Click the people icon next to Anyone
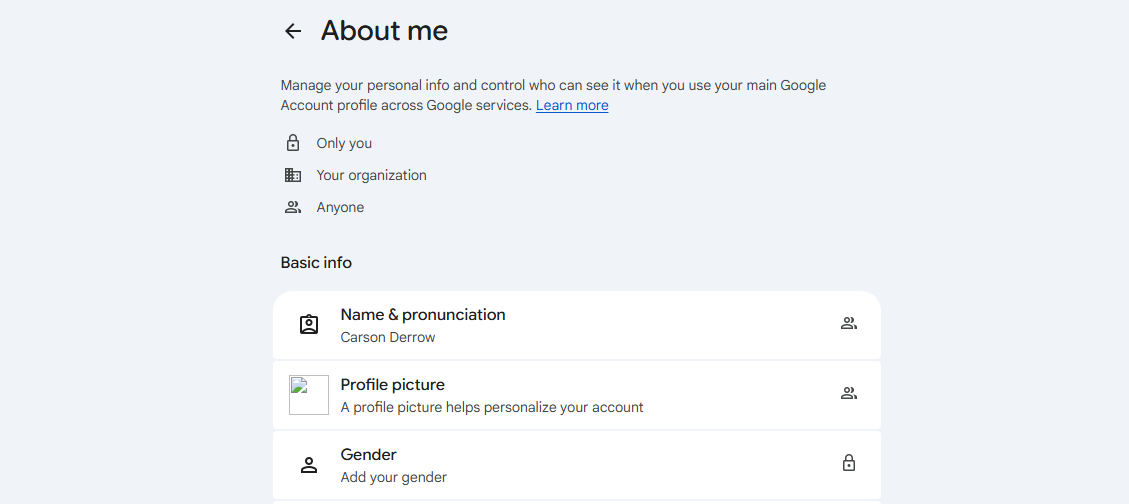The width and height of the screenshot is (1129, 504). (x=293, y=207)
